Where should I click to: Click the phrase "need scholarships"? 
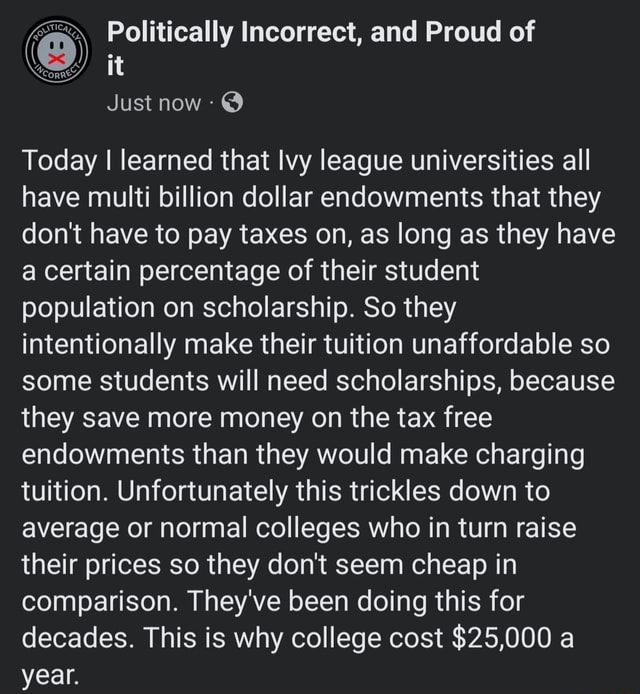tap(384, 382)
